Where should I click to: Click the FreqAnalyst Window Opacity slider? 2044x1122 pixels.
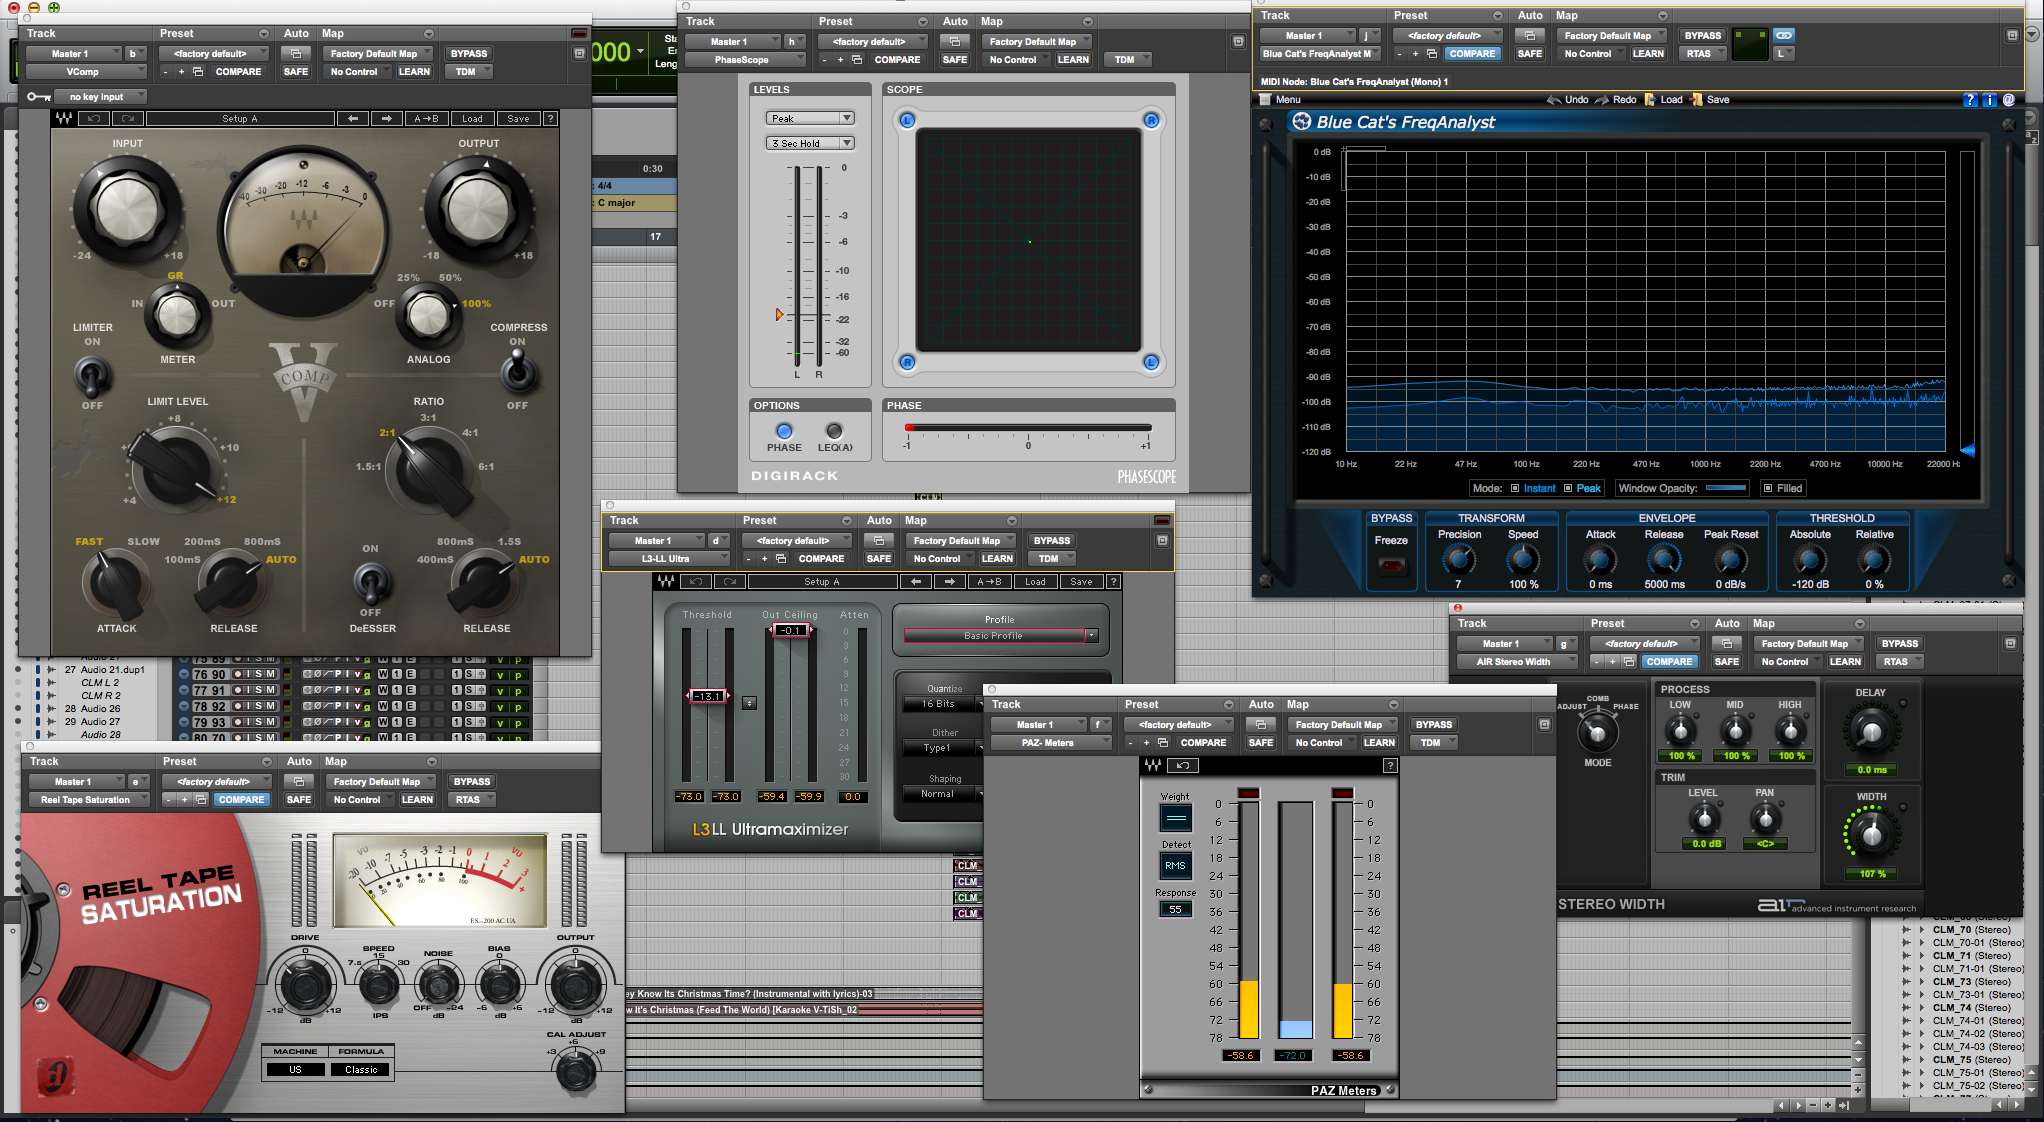[1725, 488]
